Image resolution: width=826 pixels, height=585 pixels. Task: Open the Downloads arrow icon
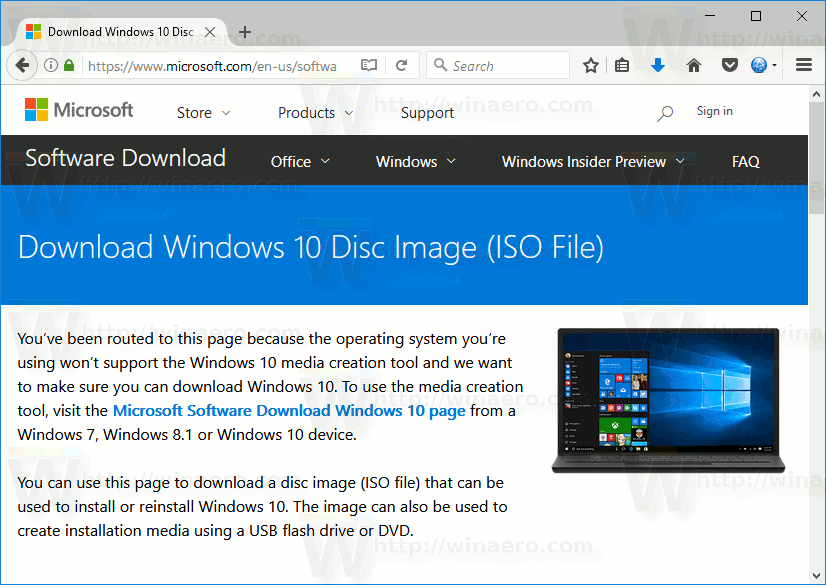[x=657, y=66]
